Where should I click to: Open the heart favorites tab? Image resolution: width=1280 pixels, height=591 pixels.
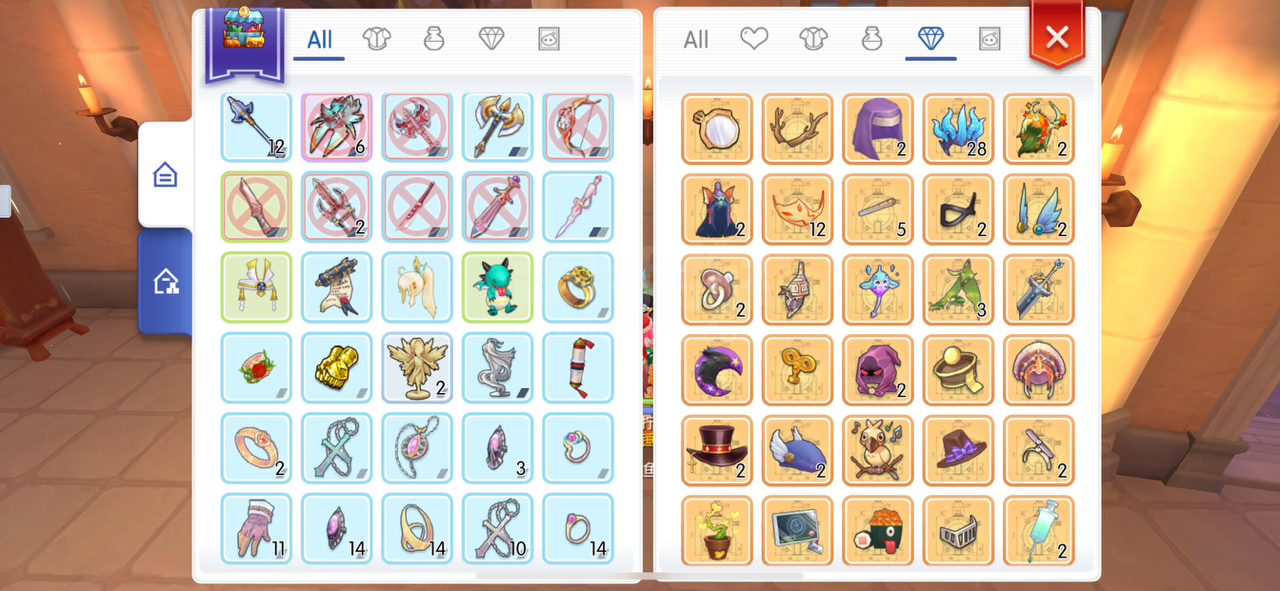[x=754, y=39]
